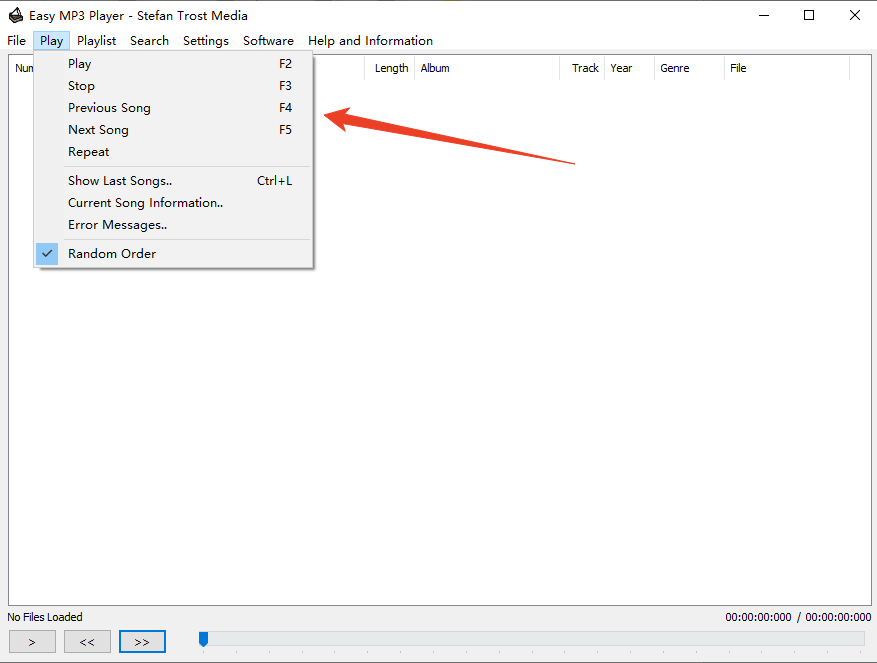The height and width of the screenshot is (663, 877).
Task: Select Previous Song menu entry
Action: pyautogui.click(x=173, y=107)
